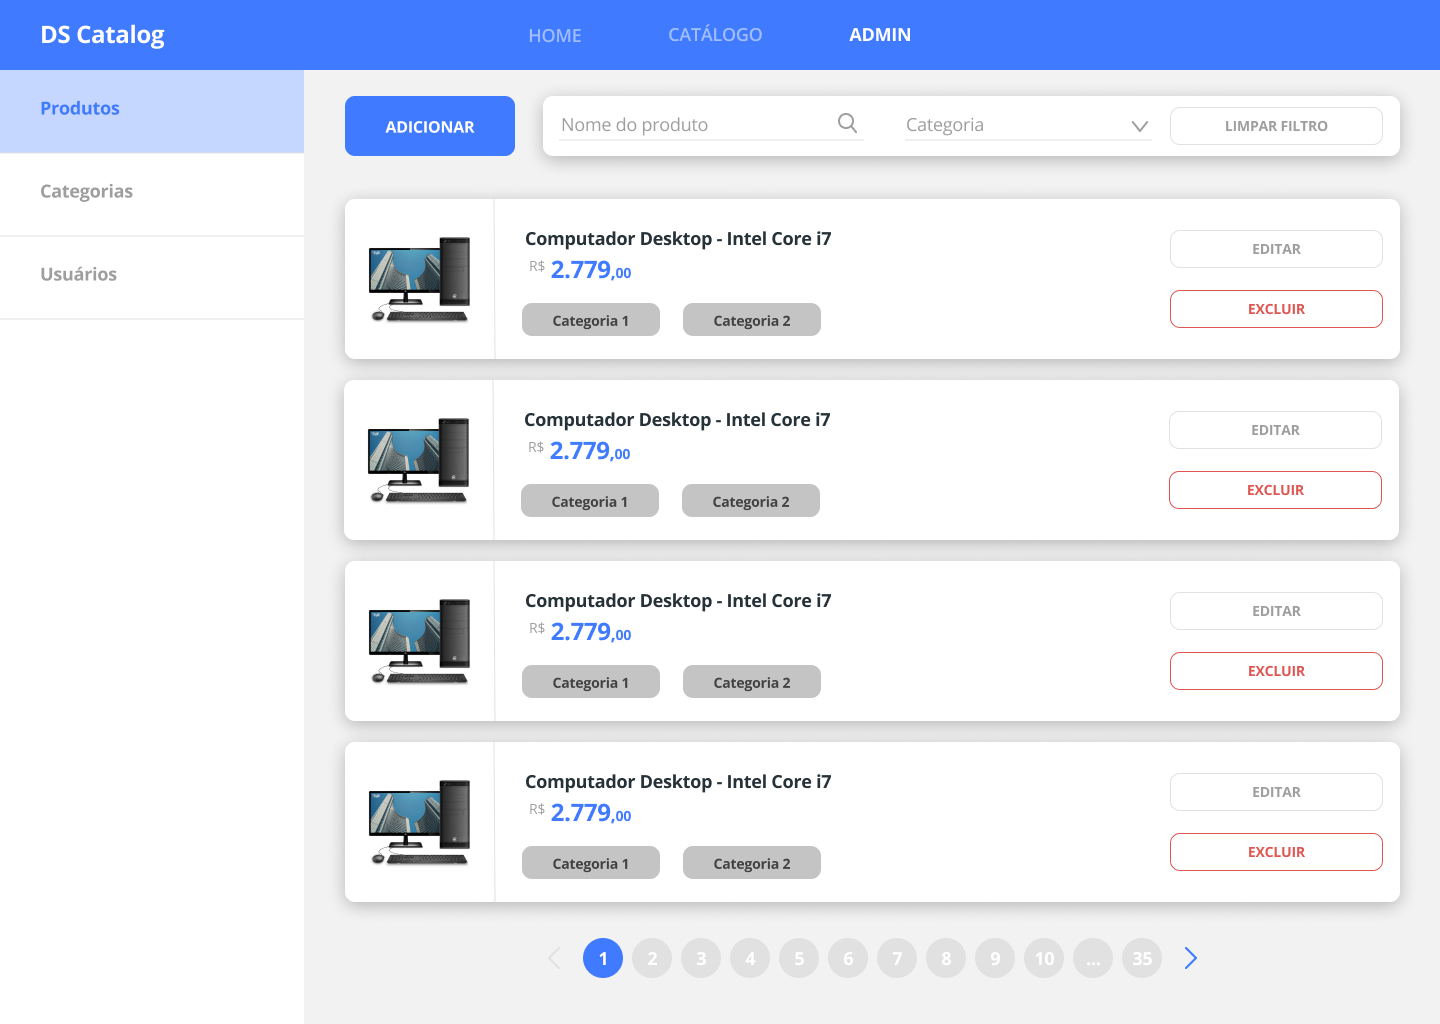The image size is (1440, 1024).
Task: Select the Produtos sidebar section
Action: coord(80,108)
